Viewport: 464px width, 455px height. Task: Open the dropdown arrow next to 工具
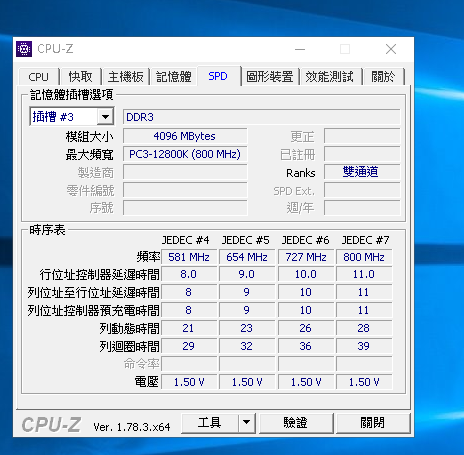(x=247, y=423)
